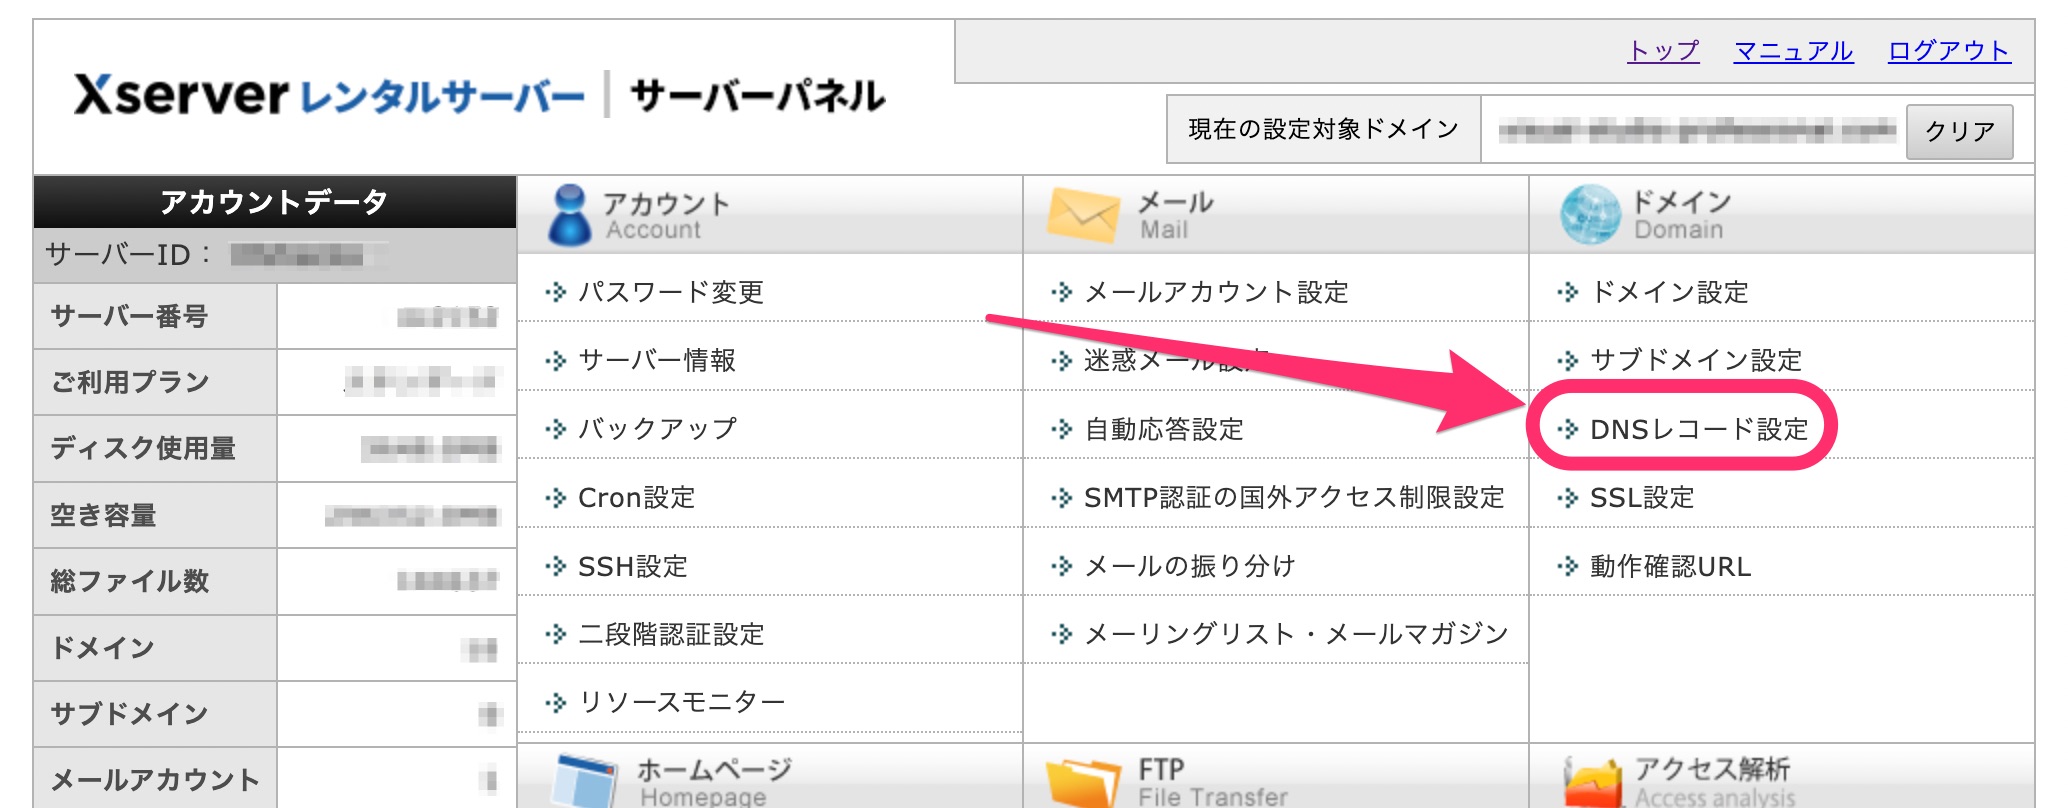Image resolution: width=2068 pixels, height=808 pixels.
Task: Click the FTP File Transfer section heading
Action: [1213, 782]
